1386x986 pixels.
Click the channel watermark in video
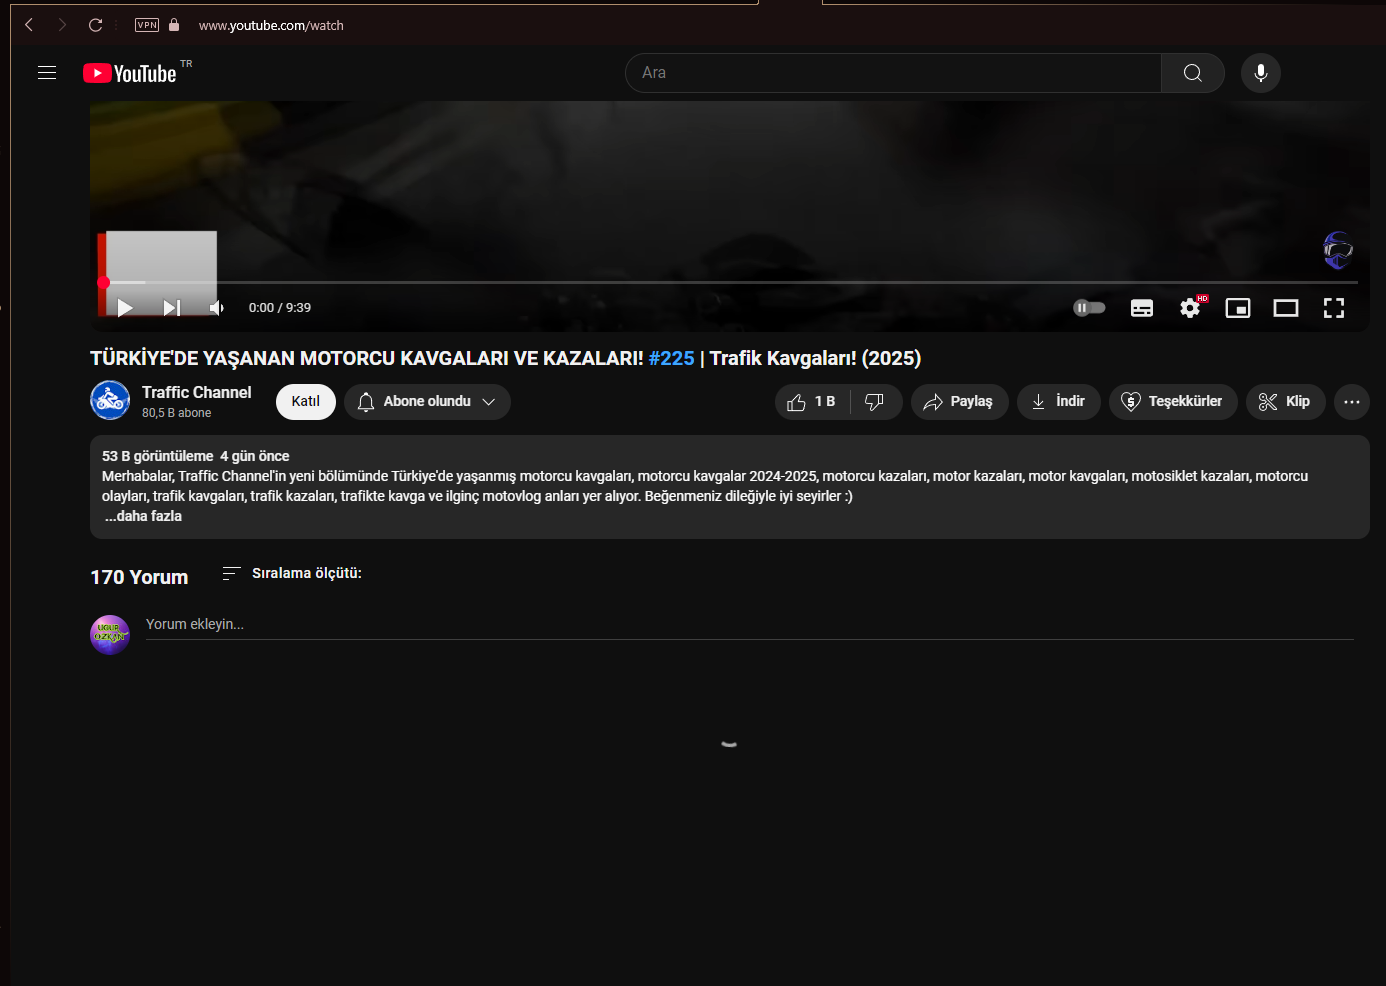1338,250
